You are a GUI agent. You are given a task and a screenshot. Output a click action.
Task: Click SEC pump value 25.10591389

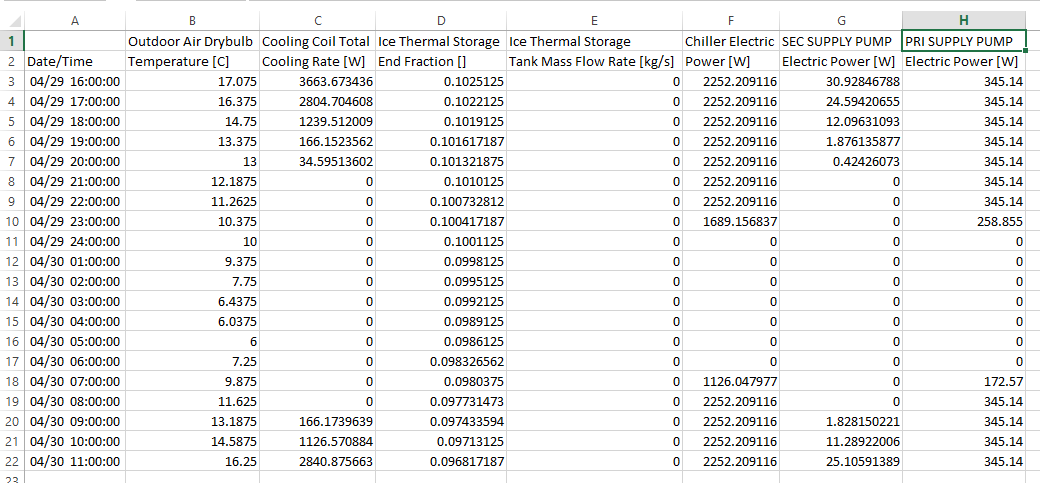click(x=841, y=461)
